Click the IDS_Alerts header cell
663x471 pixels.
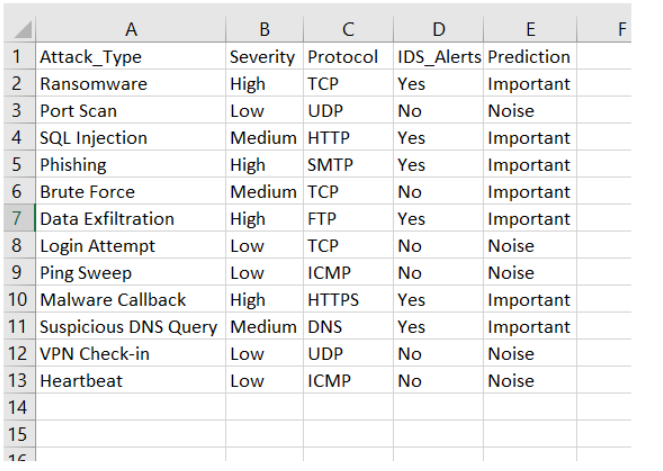(x=438, y=56)
